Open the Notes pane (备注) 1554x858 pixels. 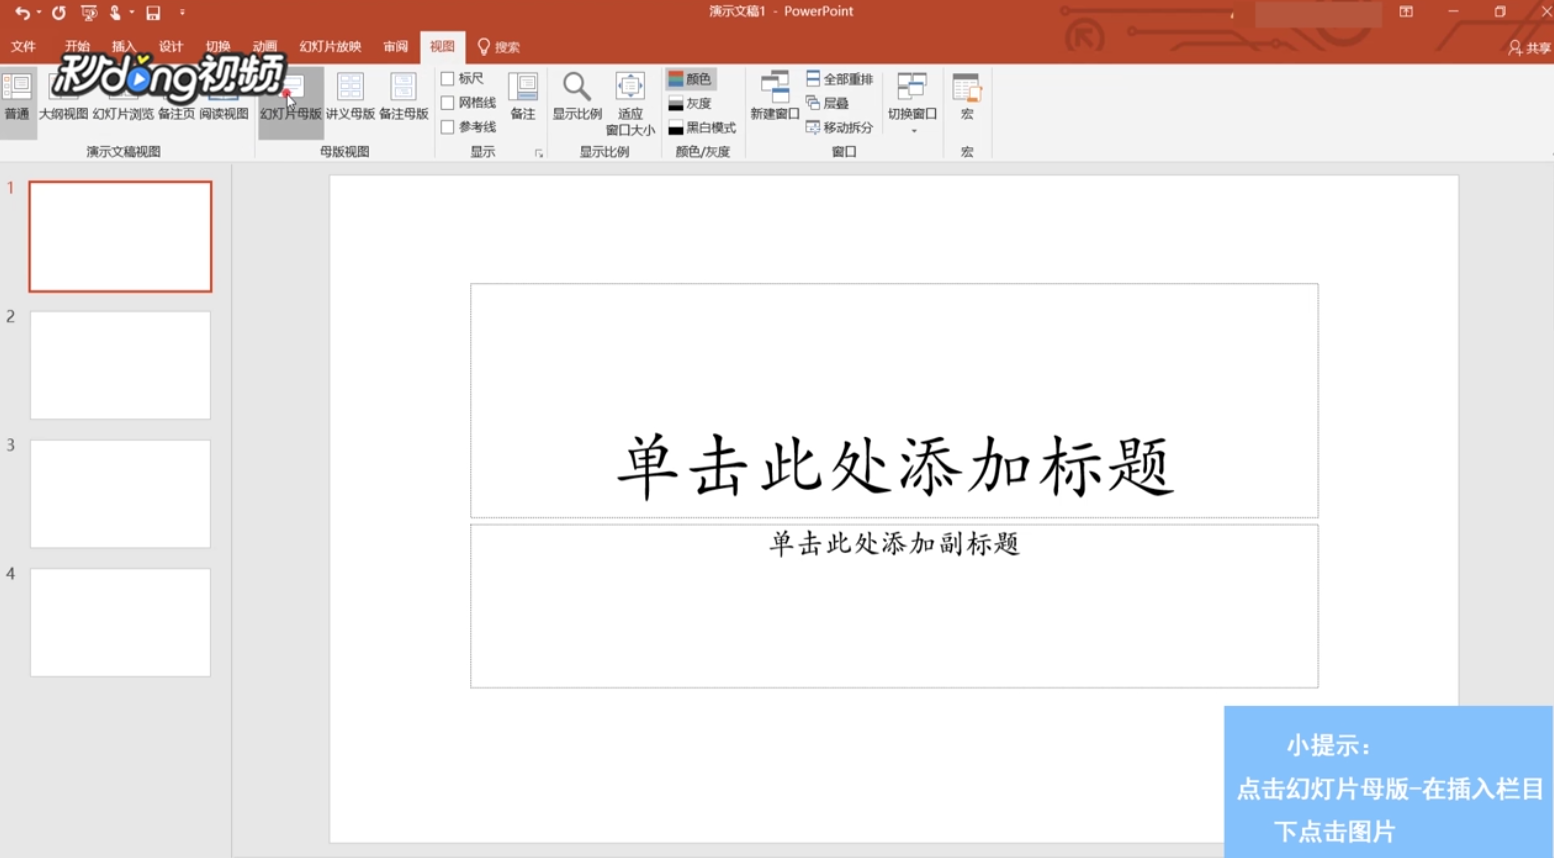tap(523, 97)
